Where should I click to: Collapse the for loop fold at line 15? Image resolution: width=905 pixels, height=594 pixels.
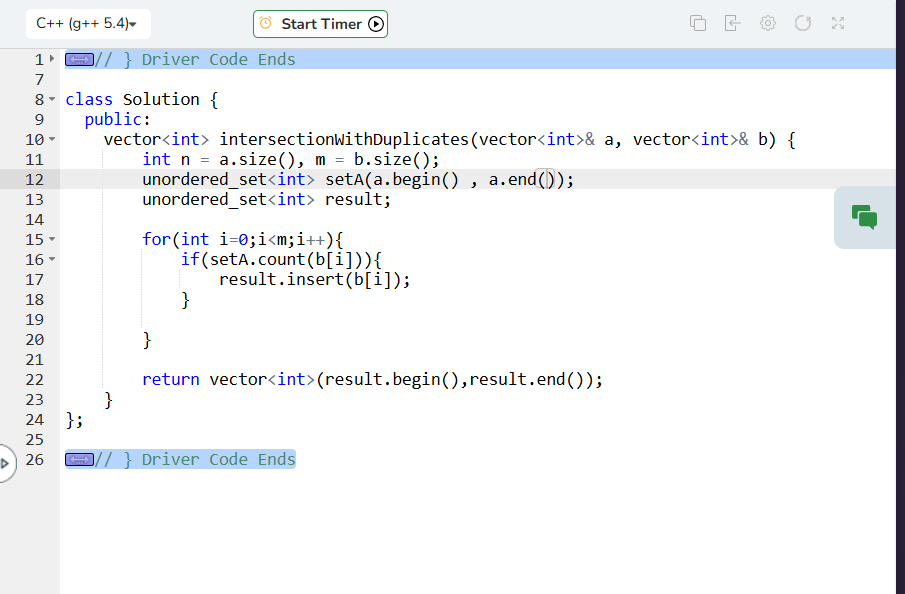(52, 239)
